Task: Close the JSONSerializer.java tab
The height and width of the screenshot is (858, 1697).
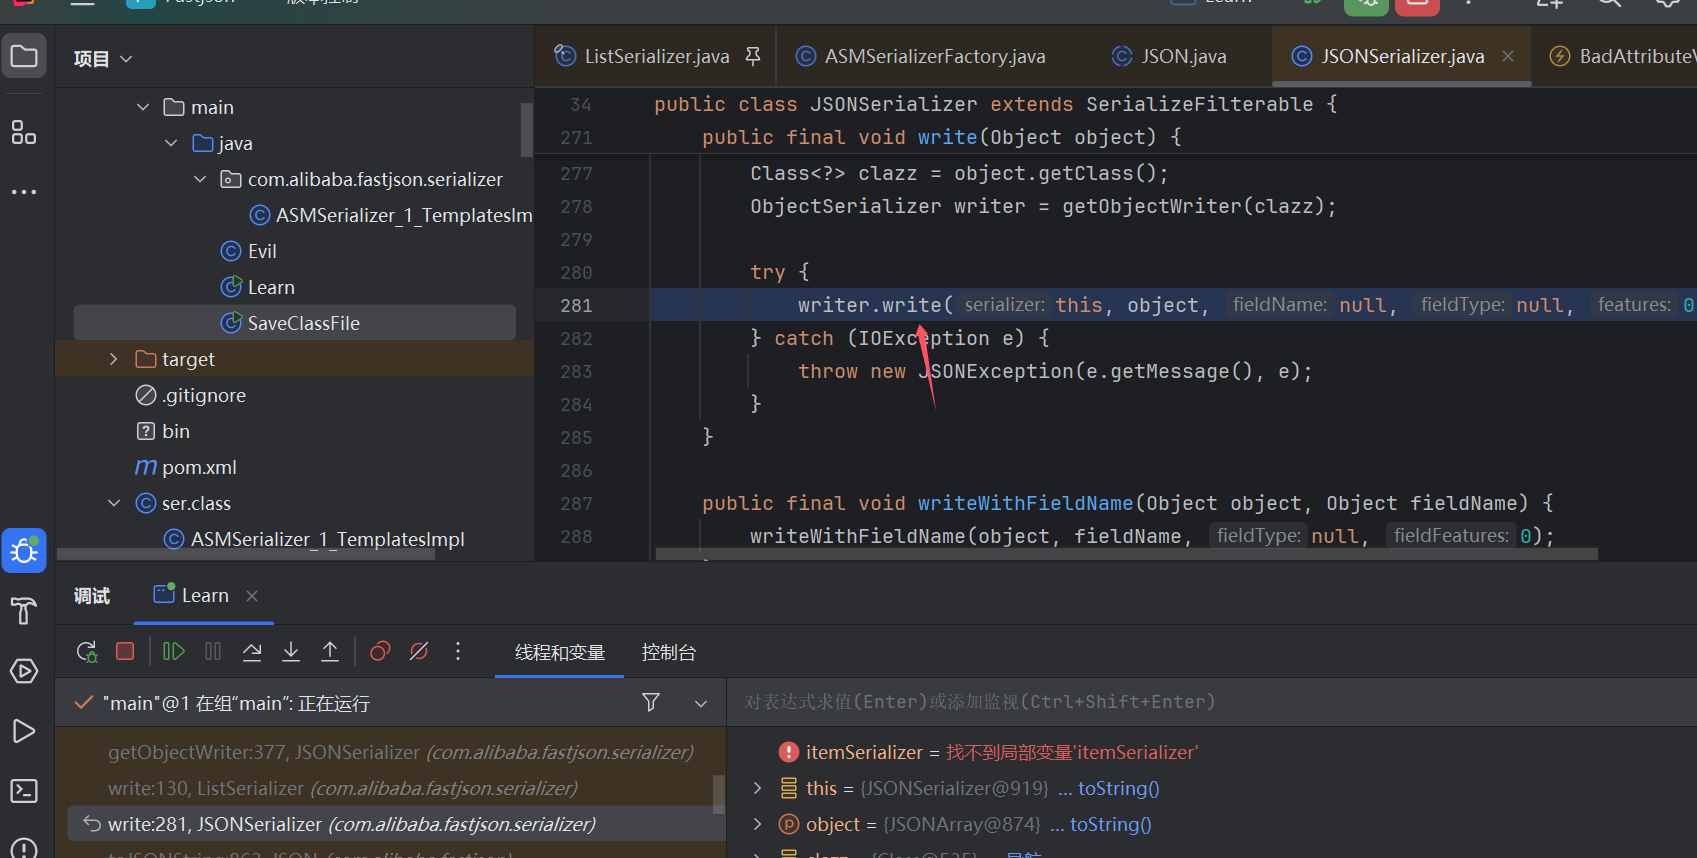Action: (1508, 56)
